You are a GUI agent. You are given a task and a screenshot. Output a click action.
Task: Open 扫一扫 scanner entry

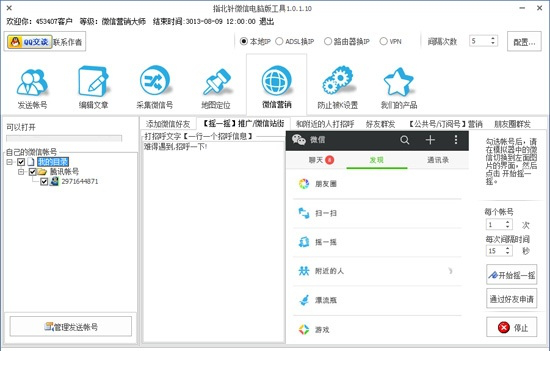coord(377,213)
